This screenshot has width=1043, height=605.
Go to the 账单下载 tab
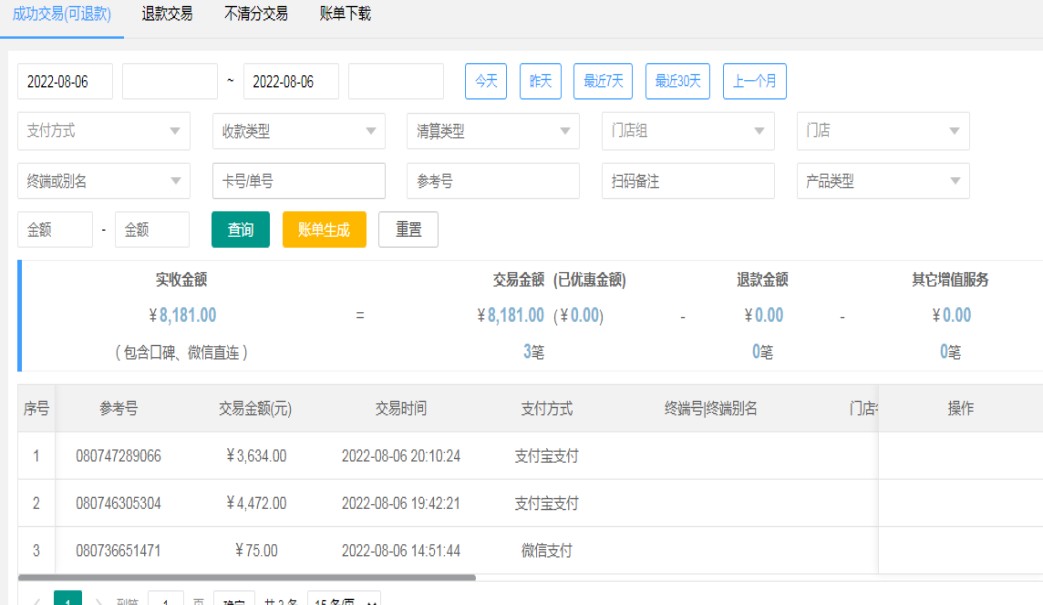point(345,14)
